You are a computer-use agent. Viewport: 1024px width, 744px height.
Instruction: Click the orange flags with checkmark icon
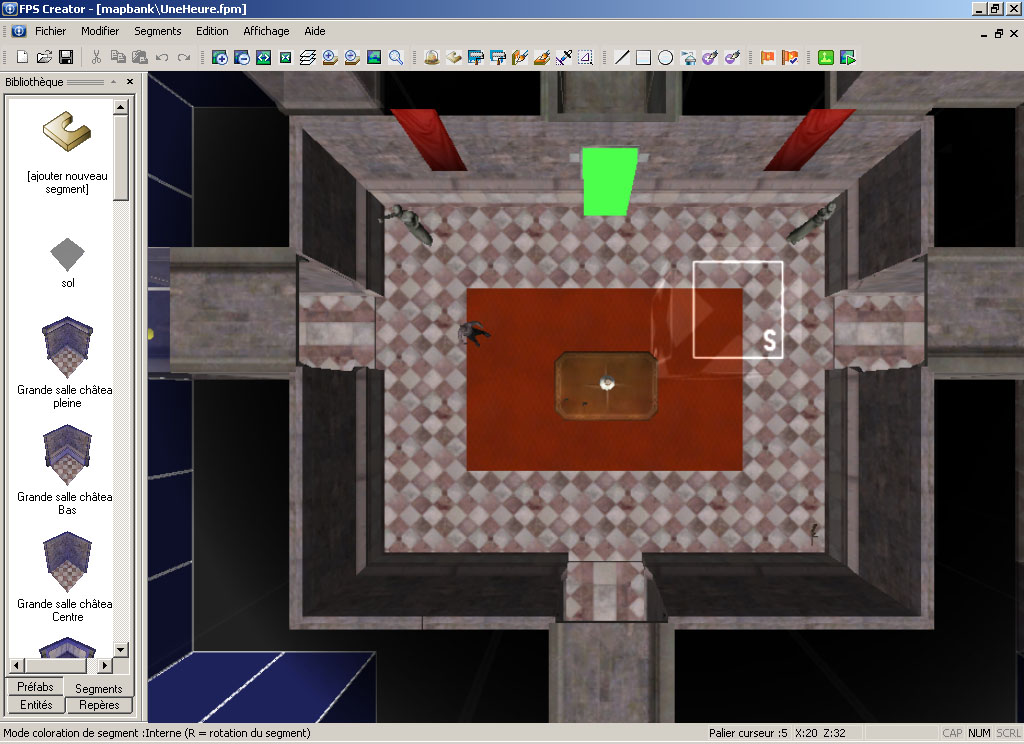(790, 57)
